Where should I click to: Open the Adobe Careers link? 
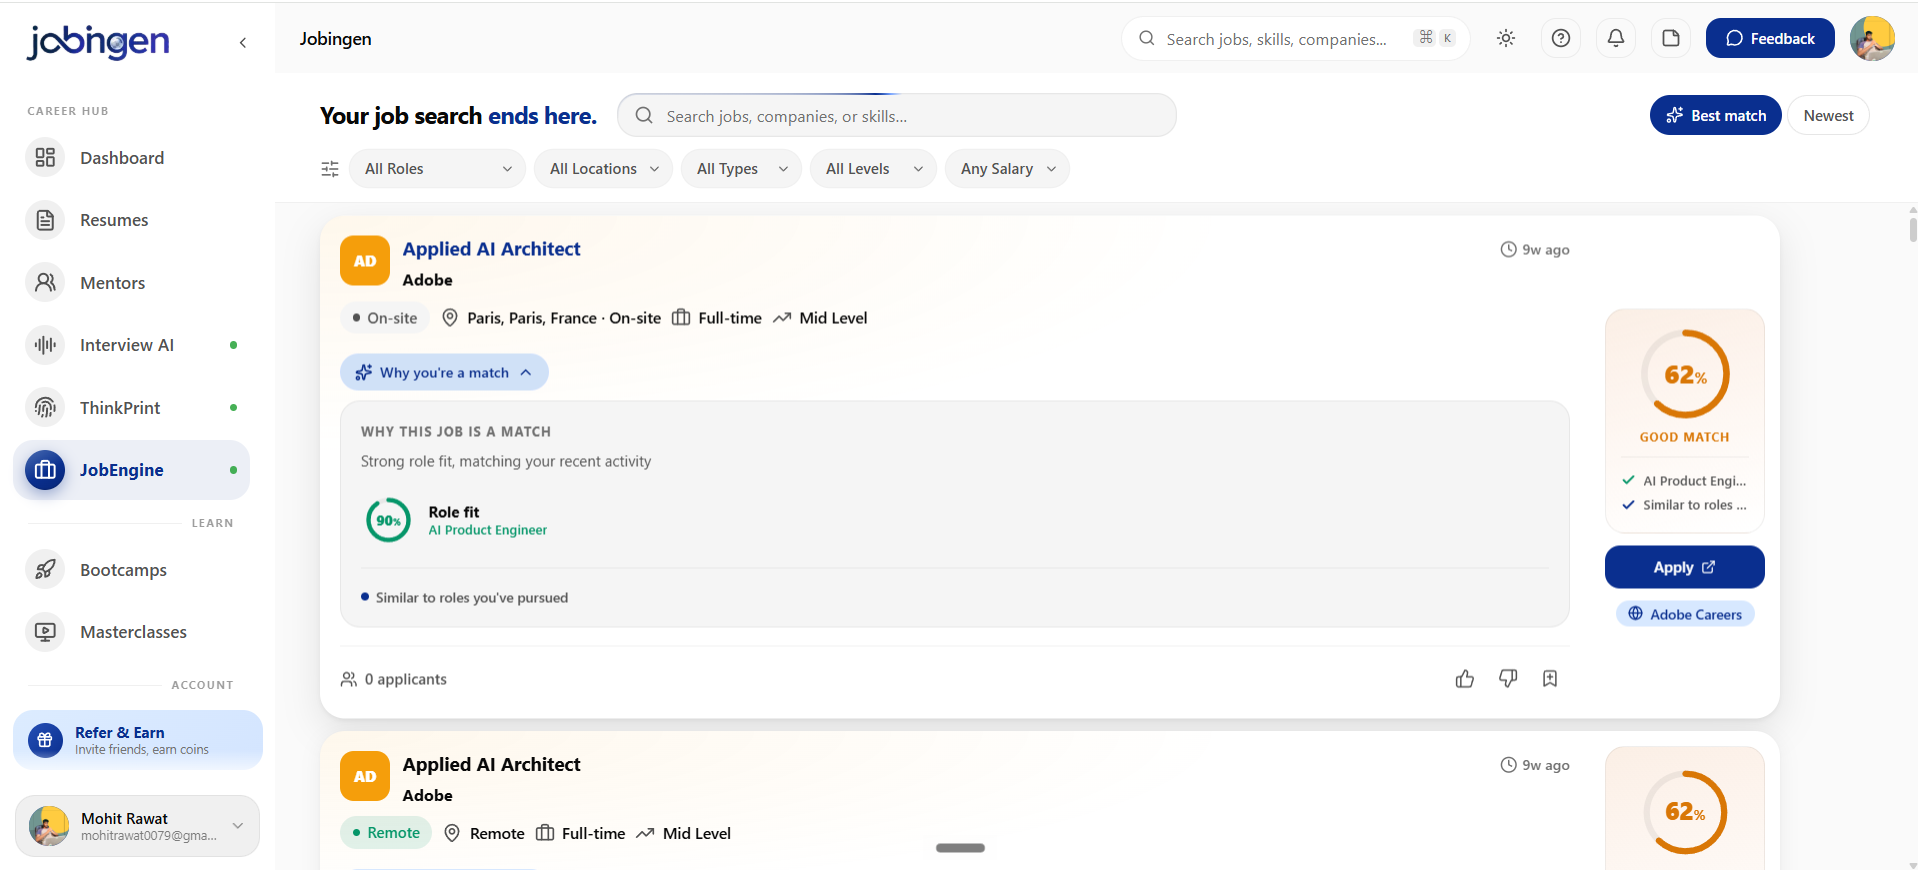tap(1685, 614)
